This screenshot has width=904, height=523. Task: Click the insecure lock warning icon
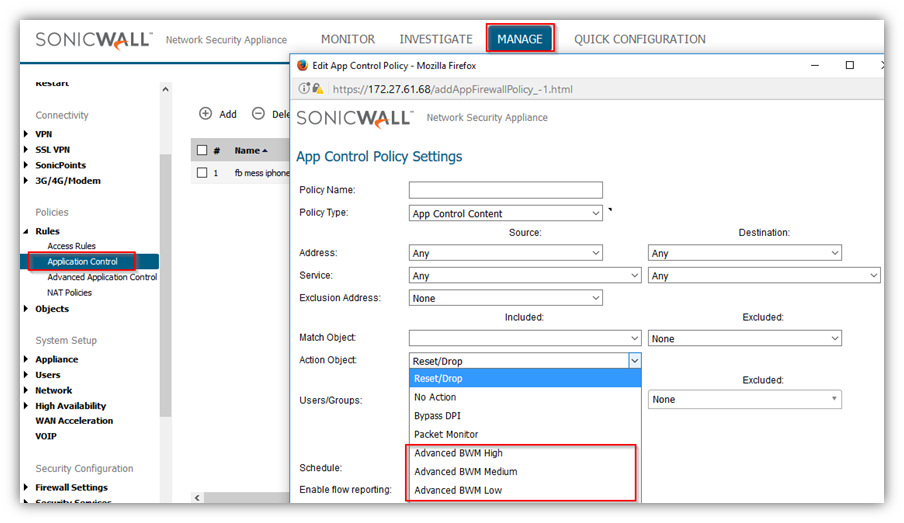click(318, 89)
